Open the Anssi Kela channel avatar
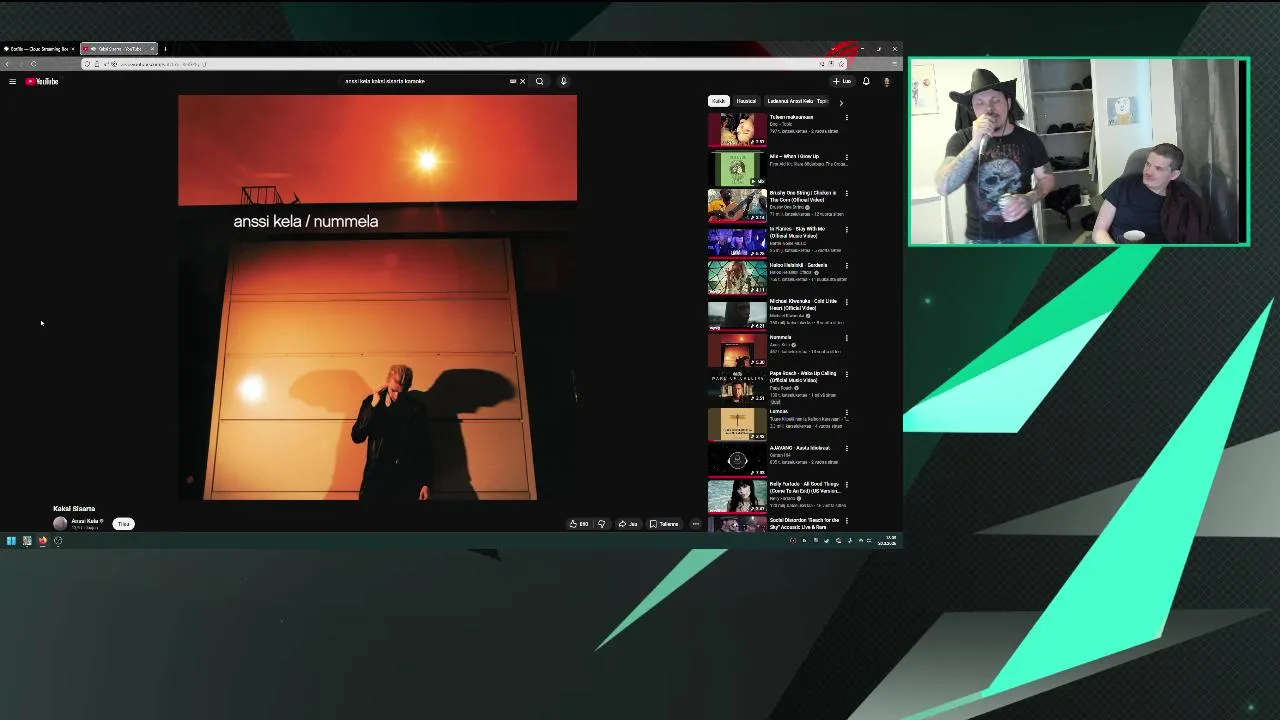Viewport: 1280px width, 720px height. (x=60, y=523)
